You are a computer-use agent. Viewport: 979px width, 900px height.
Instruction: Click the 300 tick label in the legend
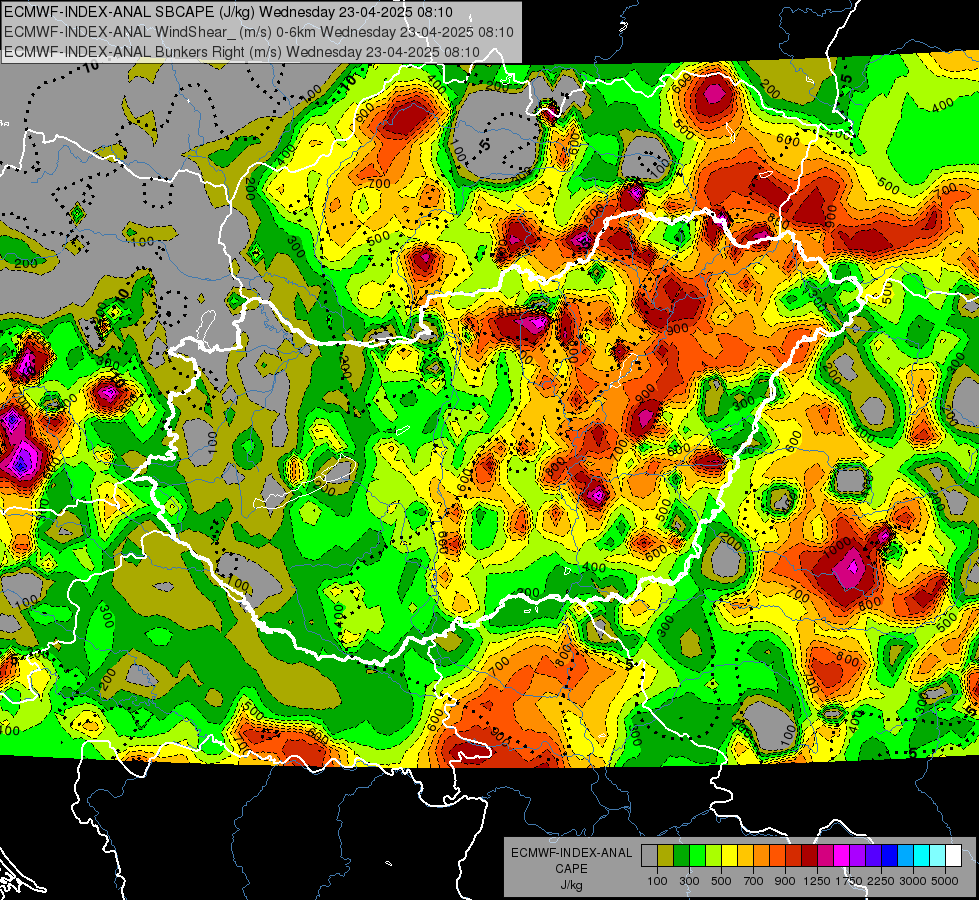[x=689, y=881]
